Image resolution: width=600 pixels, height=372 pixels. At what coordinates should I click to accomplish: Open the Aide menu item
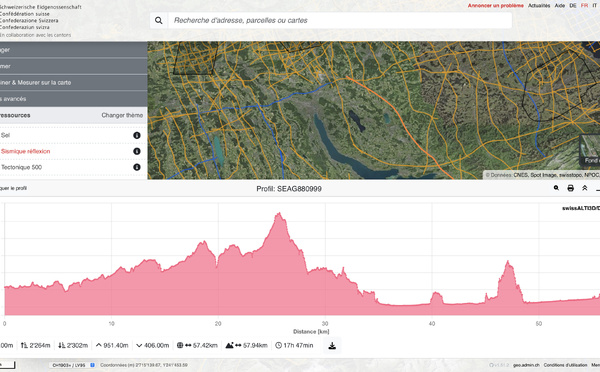560,6
